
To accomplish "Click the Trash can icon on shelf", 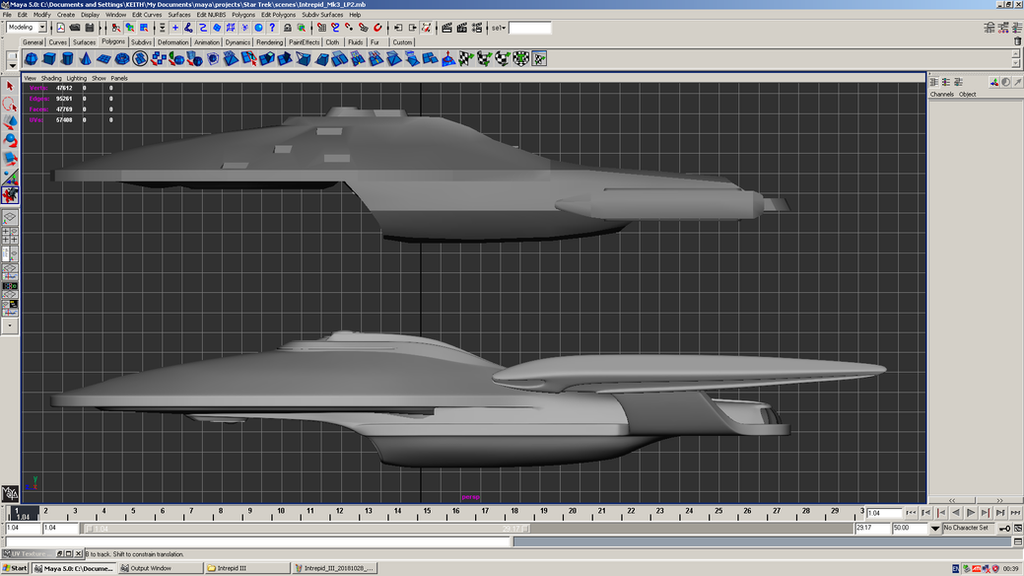I will 1017,41.
